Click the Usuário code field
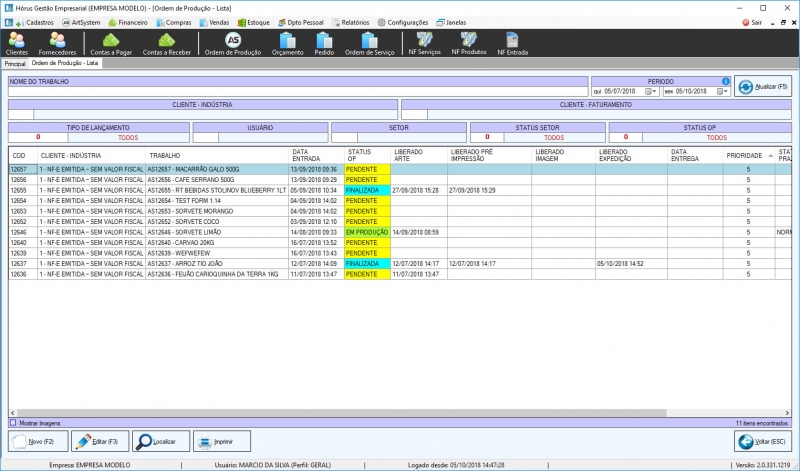 (x=206, y=137)
